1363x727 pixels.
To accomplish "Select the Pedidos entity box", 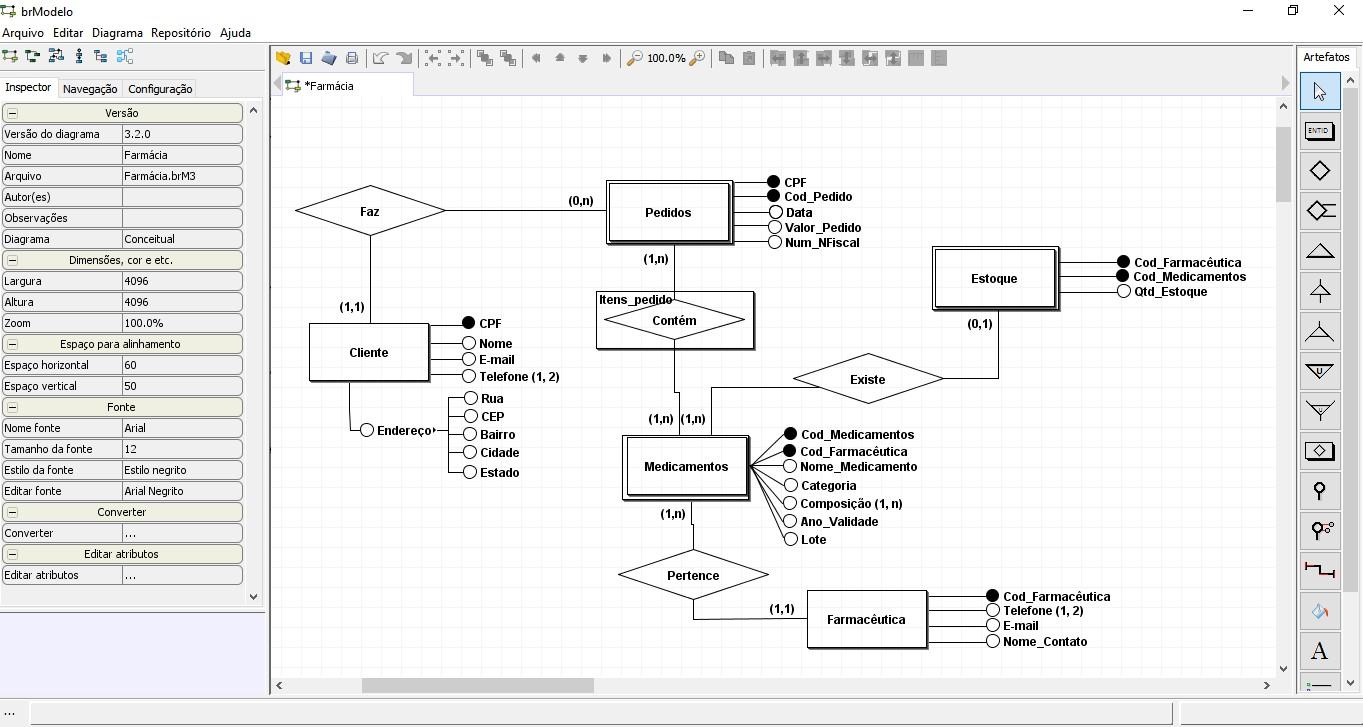I will (x=668, y=212).
